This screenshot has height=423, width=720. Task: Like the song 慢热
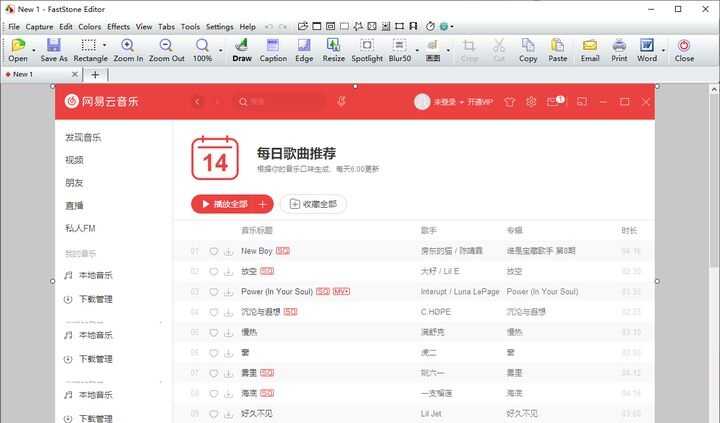[214, 333]
